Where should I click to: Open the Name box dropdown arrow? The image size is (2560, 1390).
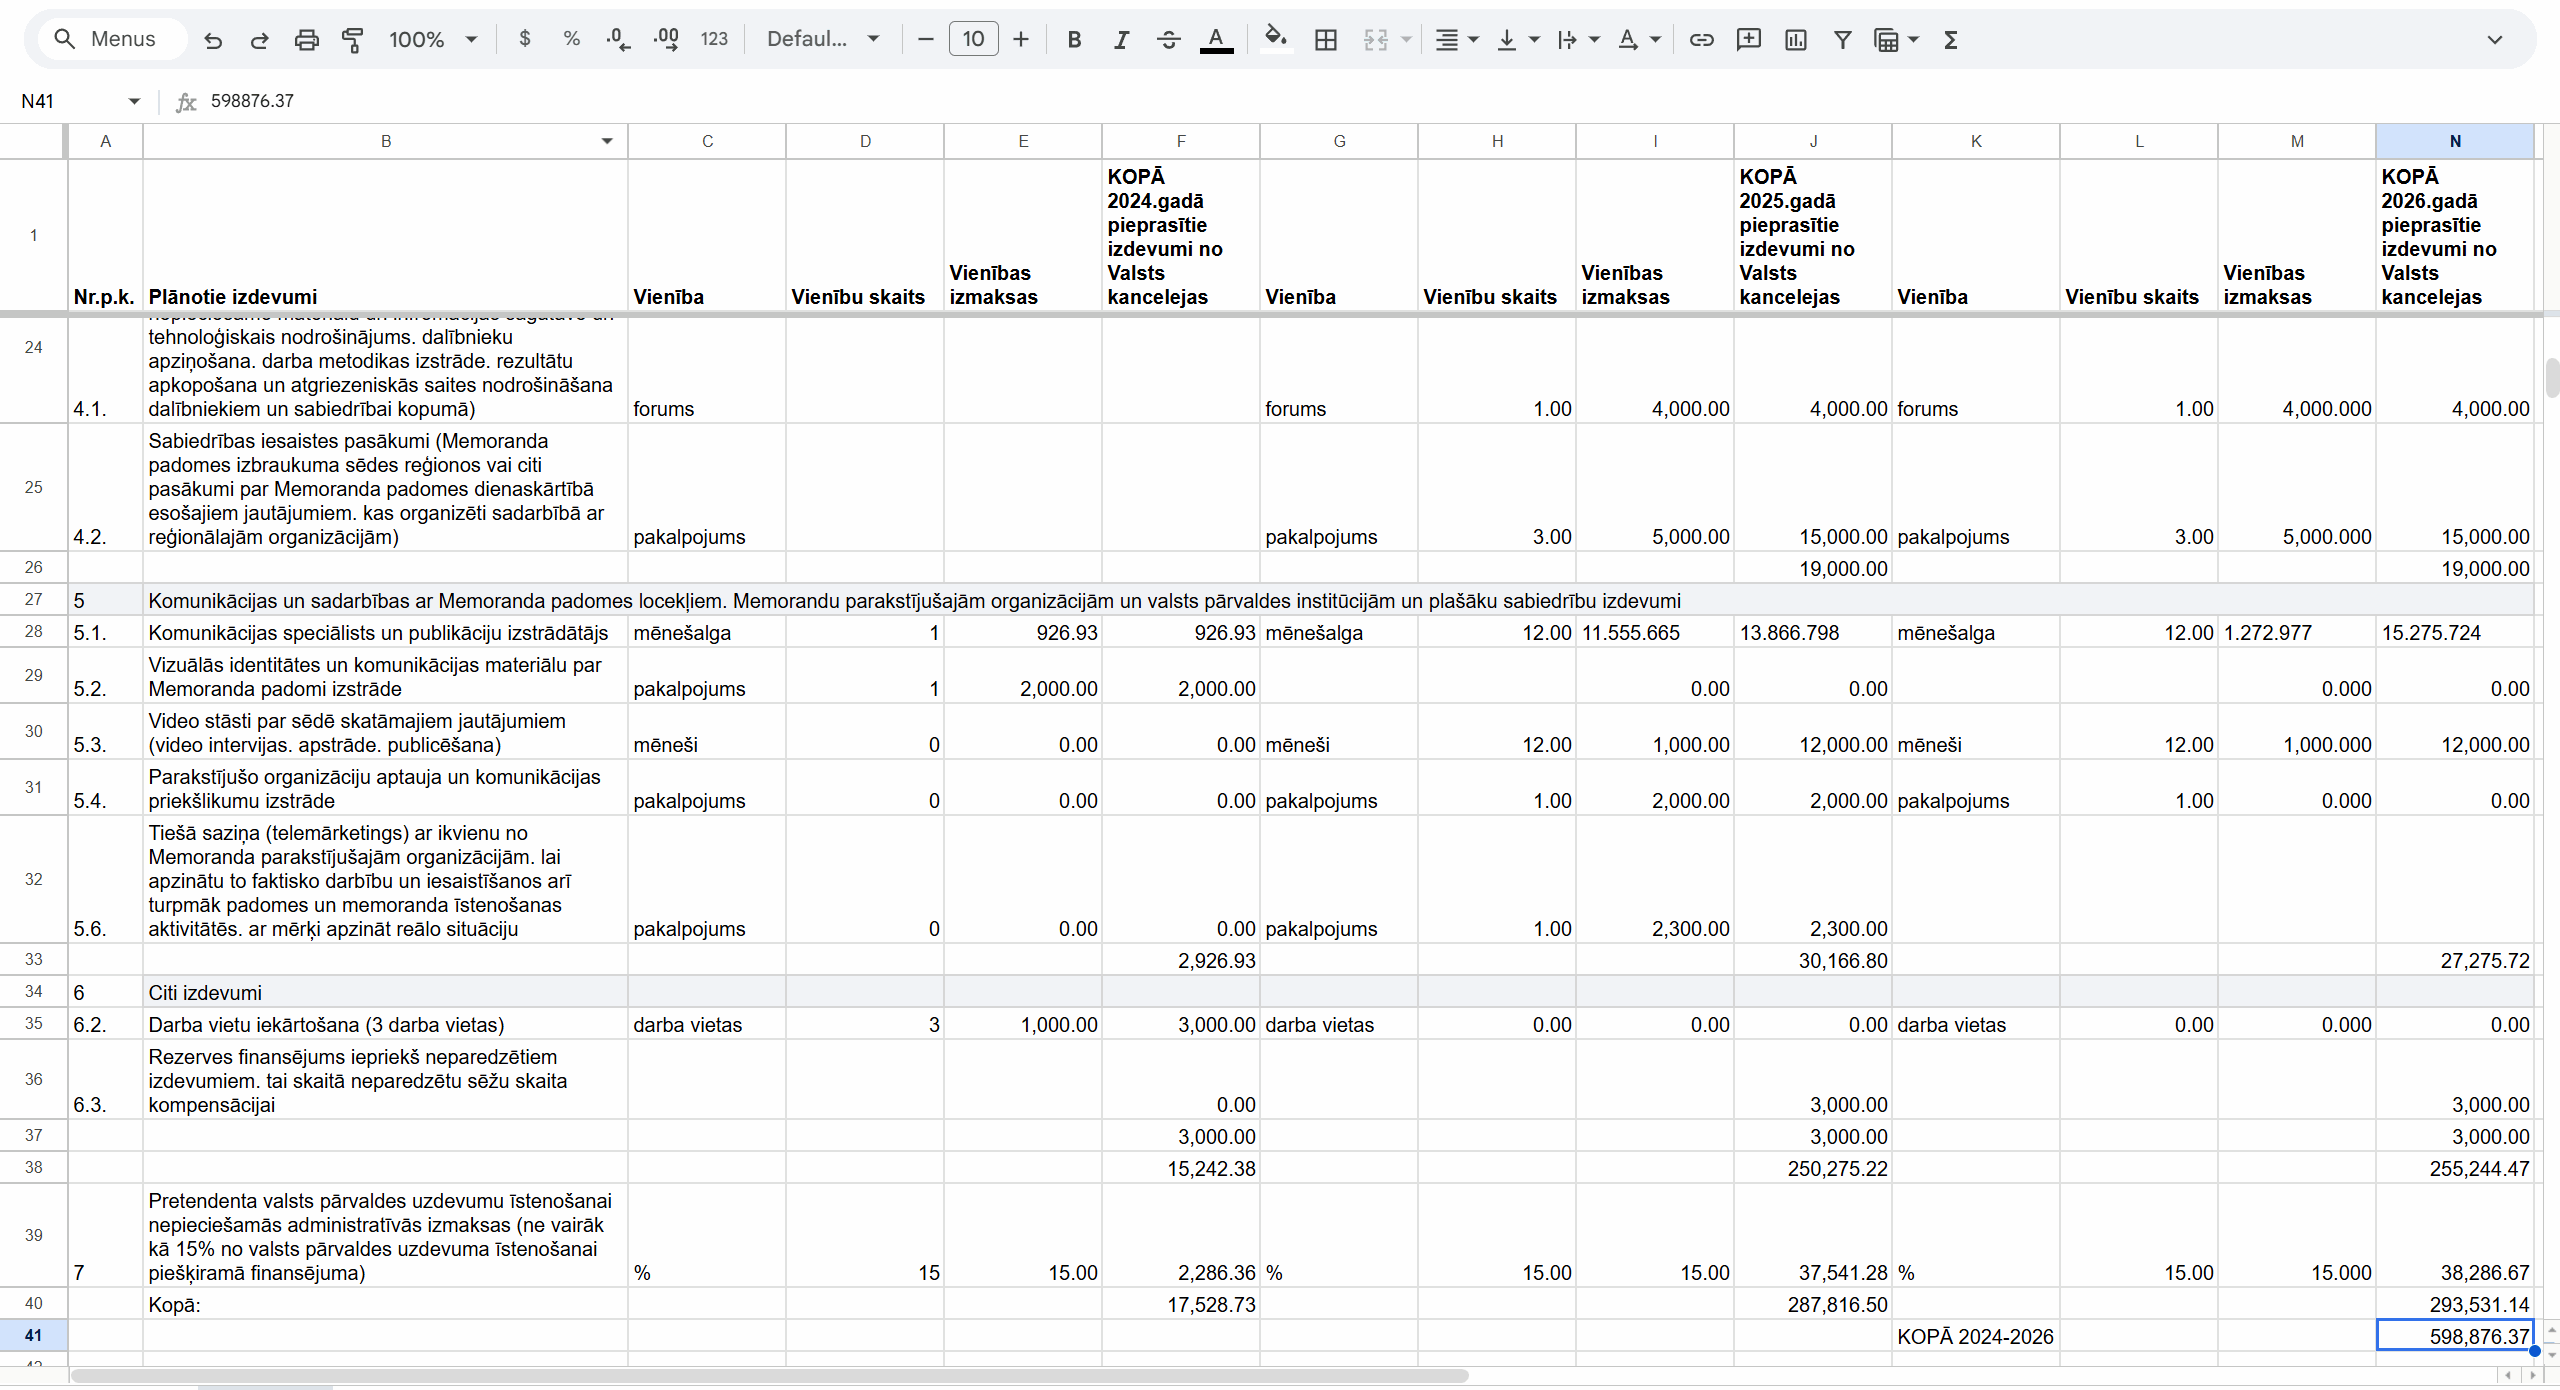point(133,101)
